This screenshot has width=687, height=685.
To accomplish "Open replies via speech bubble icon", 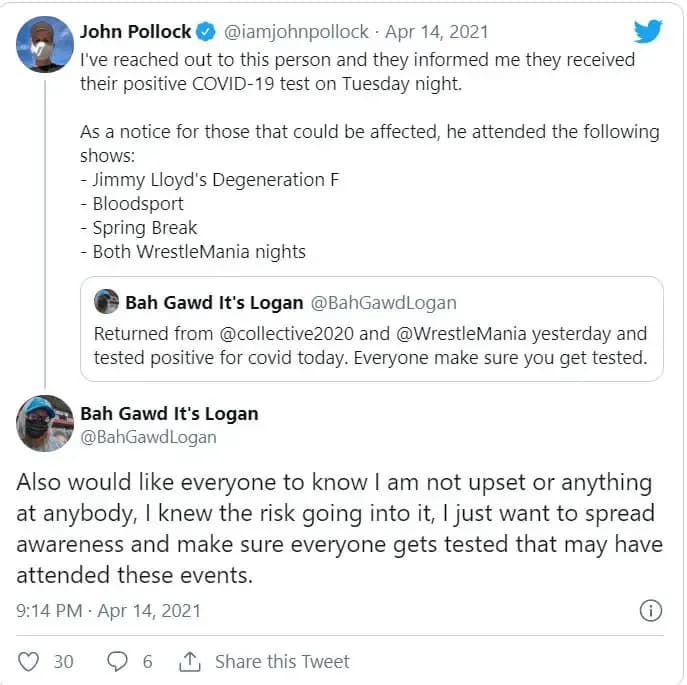I will coord(117,661).
